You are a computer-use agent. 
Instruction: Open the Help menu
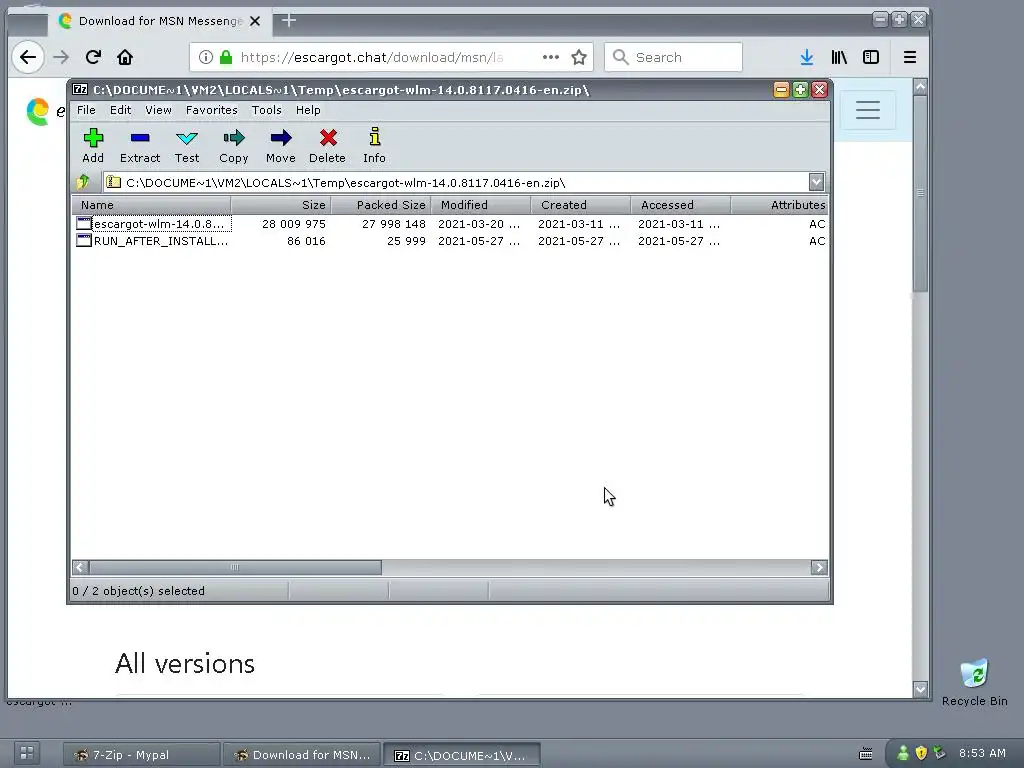(x=308, y=110)
